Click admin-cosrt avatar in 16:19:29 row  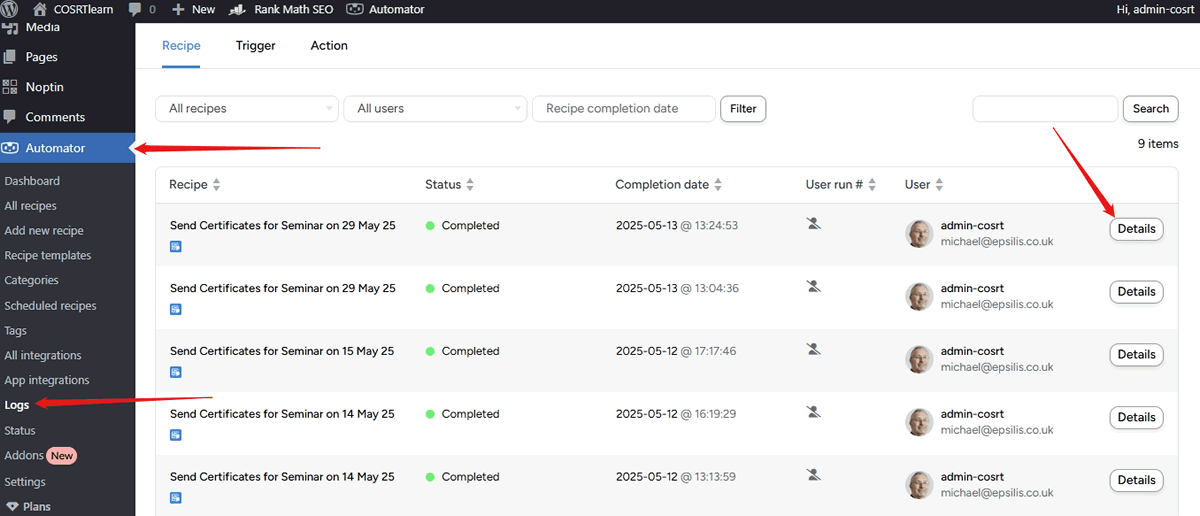click(x=919, y=422)
